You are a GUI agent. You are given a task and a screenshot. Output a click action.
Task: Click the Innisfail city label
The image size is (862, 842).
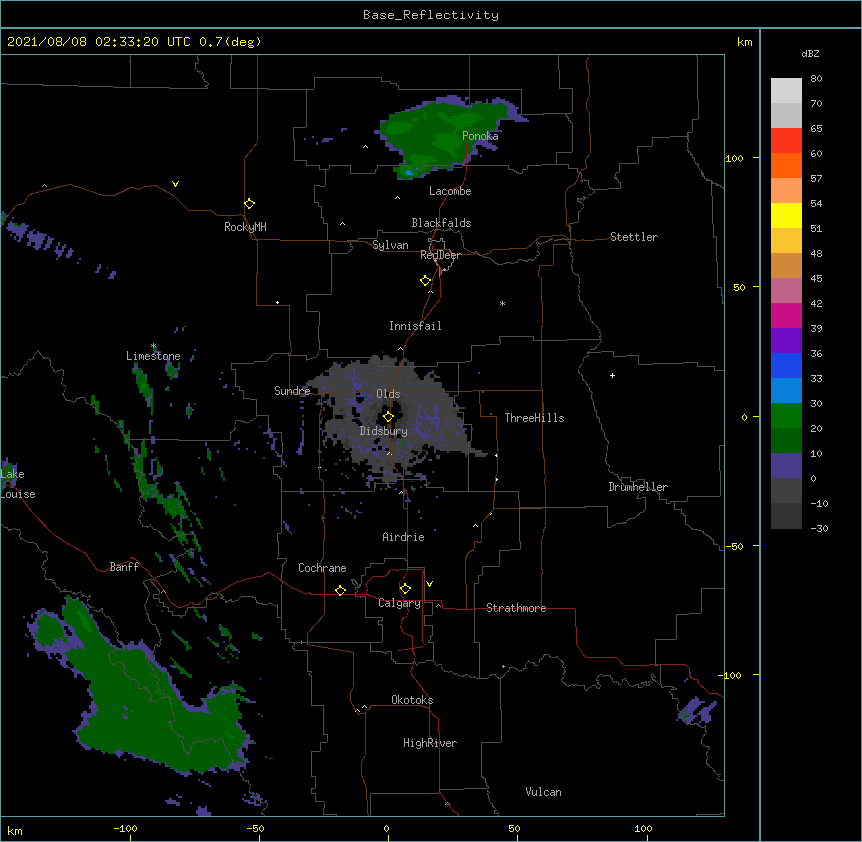click(415, 326)
